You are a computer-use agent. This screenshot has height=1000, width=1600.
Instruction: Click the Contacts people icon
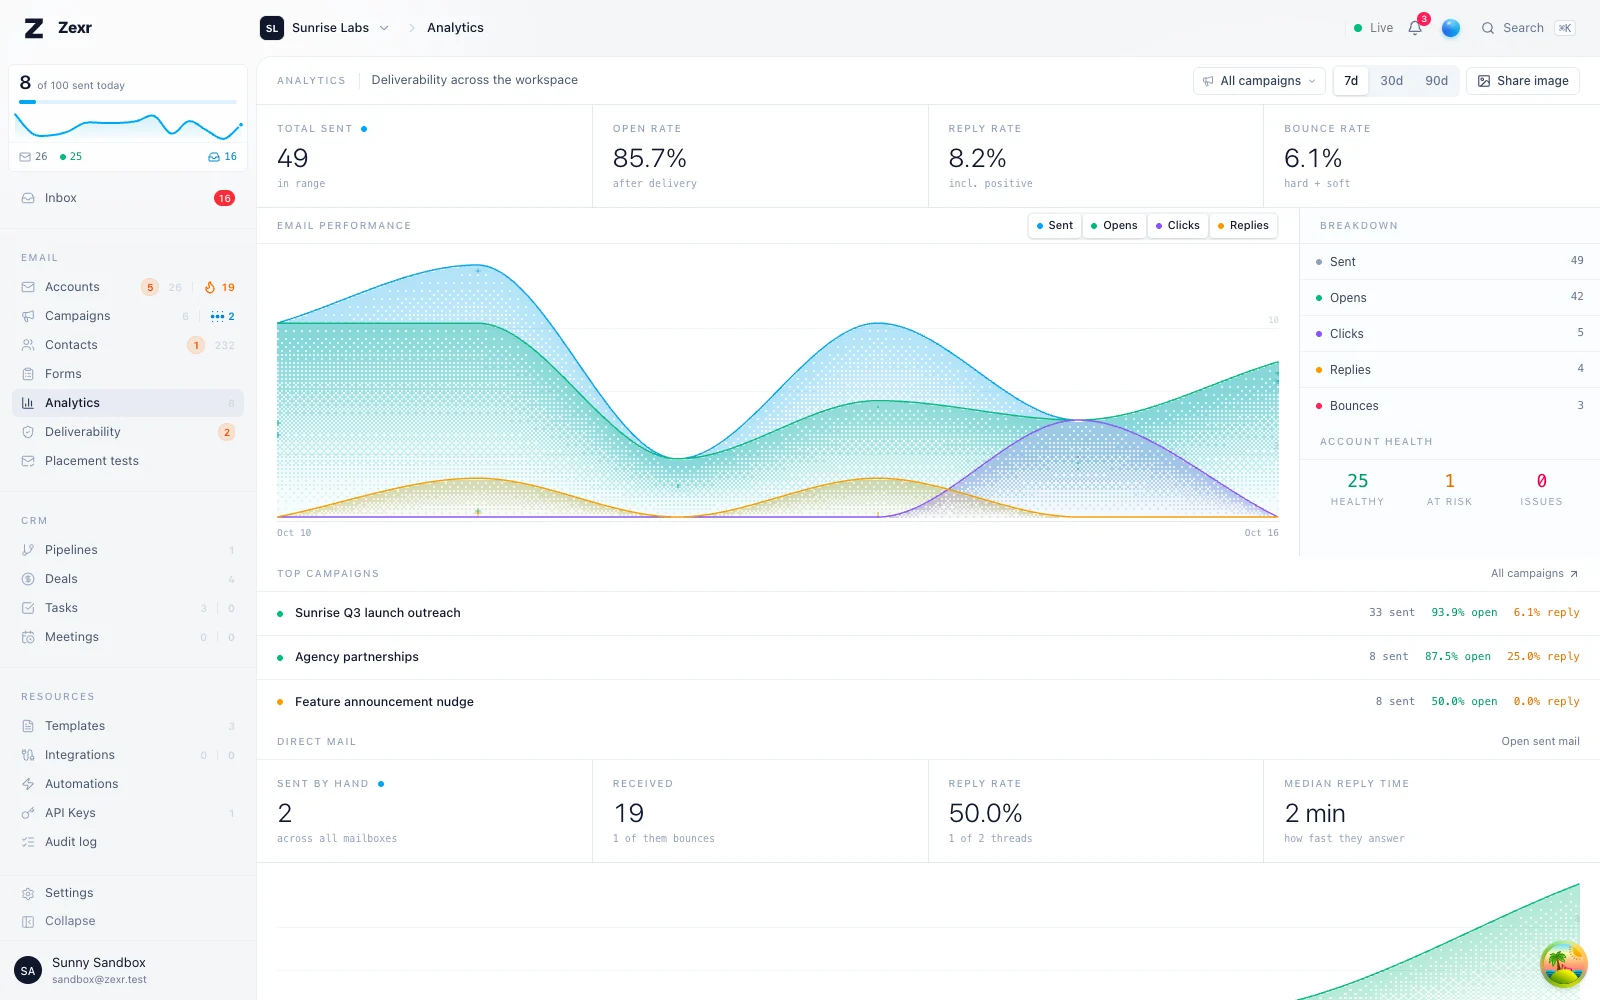click(x=28, y=345)
